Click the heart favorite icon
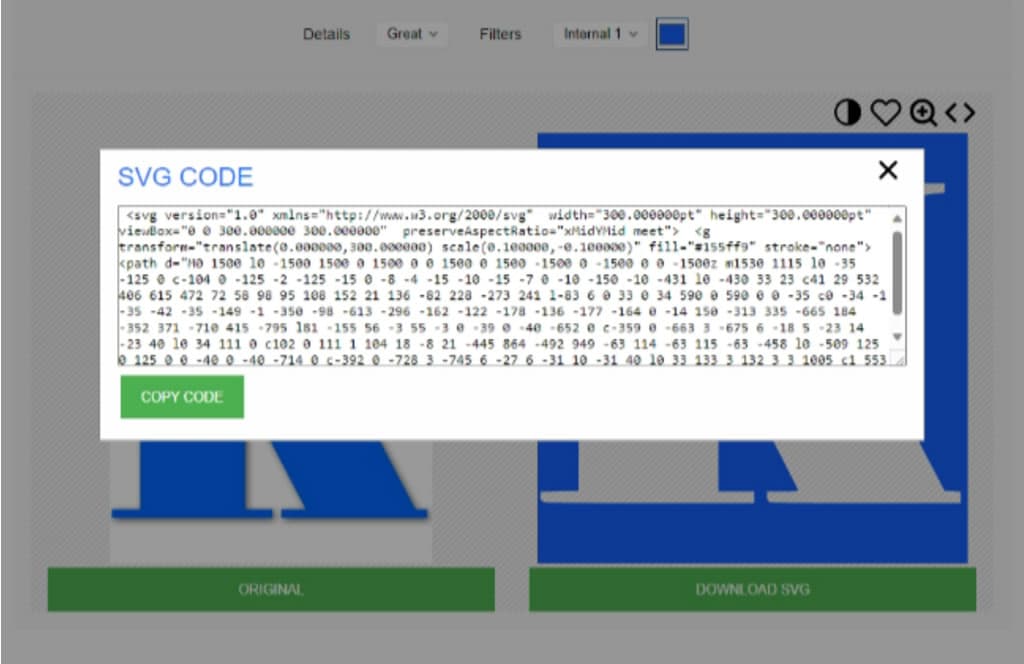 point(884,113)
